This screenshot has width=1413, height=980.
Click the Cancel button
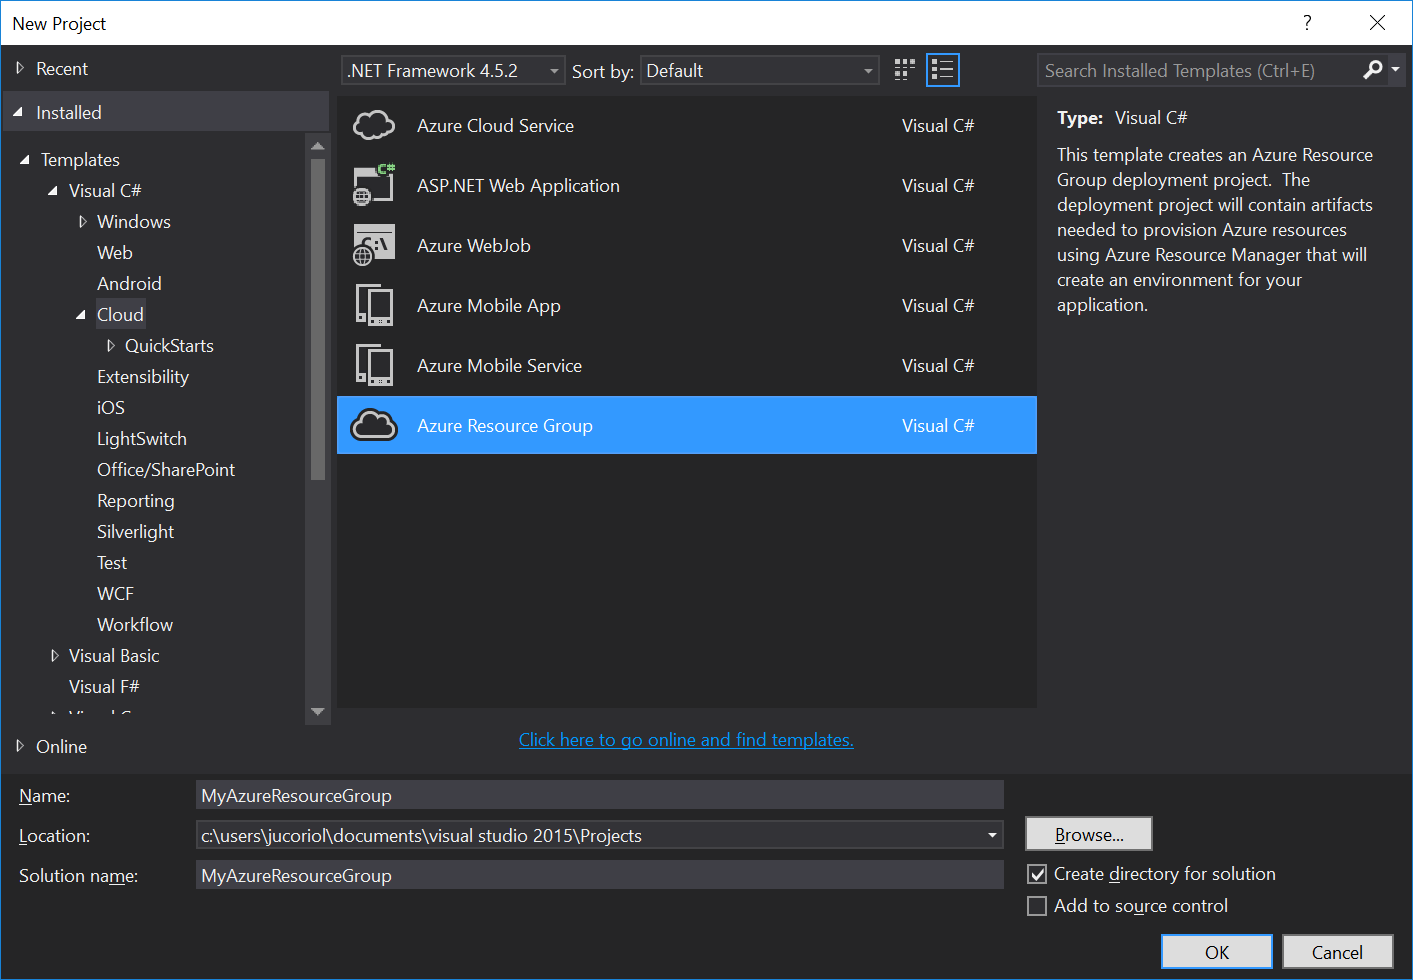(x=1337, y=952)
